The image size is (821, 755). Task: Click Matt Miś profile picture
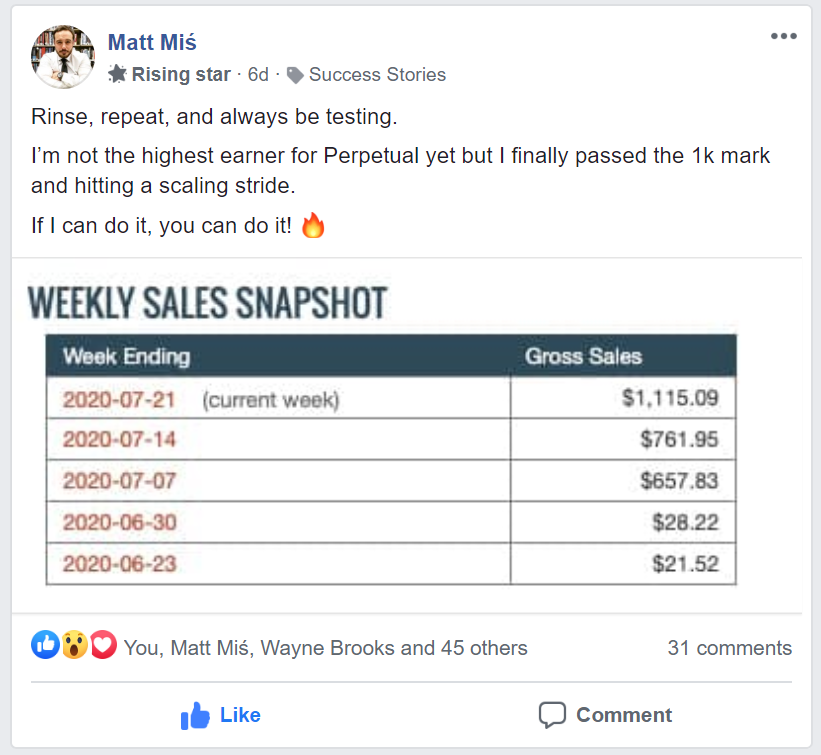63,57
